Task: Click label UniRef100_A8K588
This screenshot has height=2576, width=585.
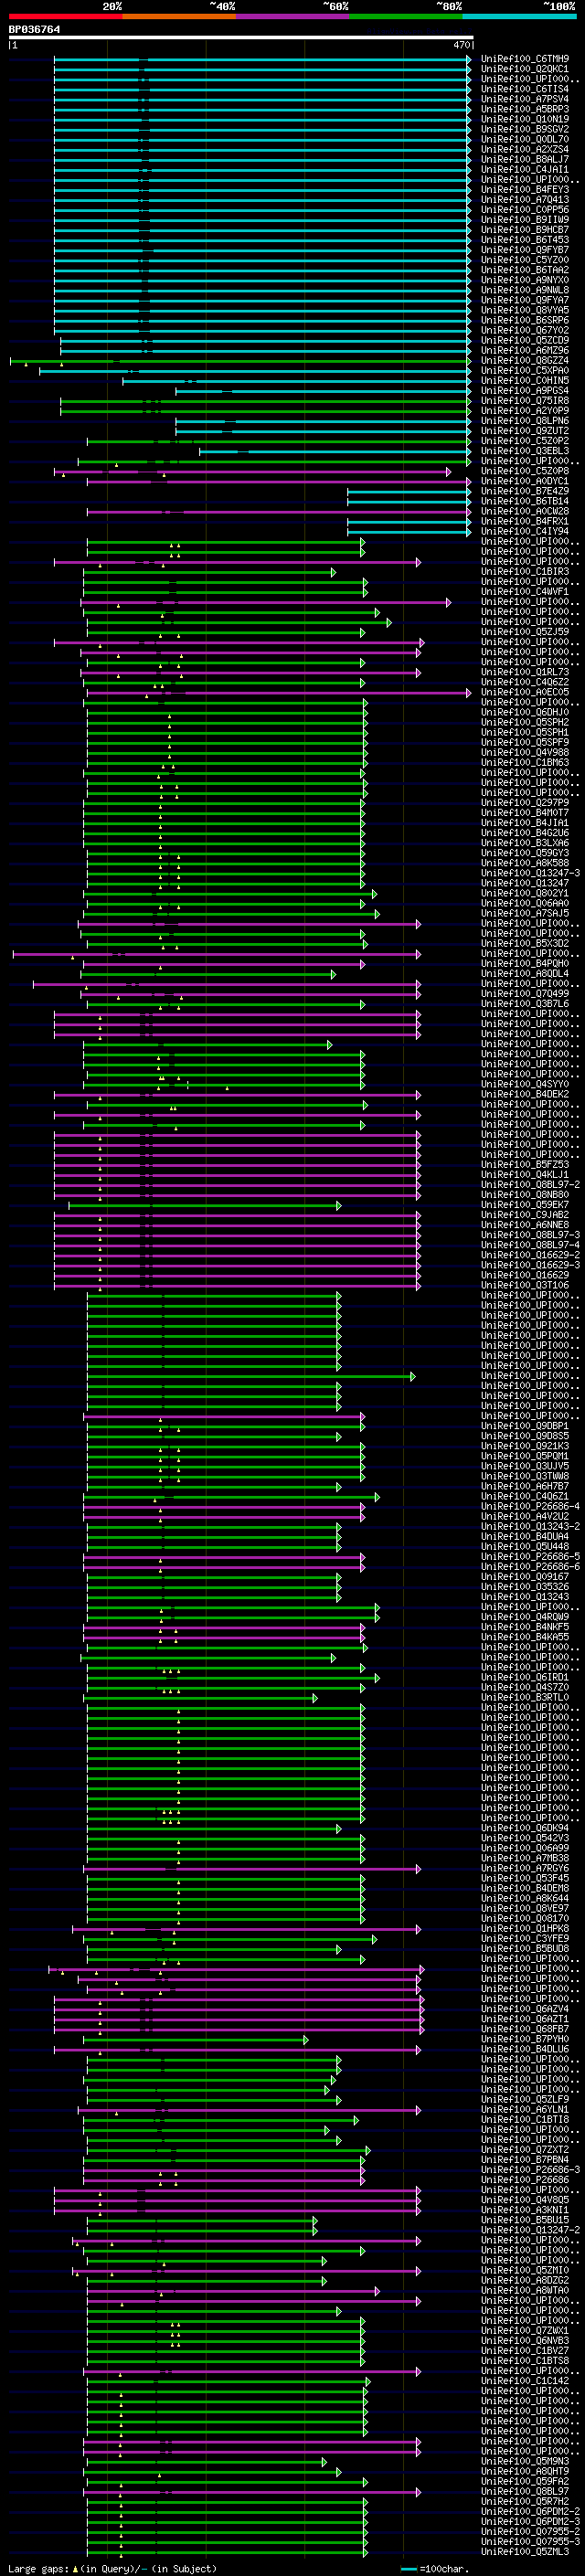Action: pos(525,863)
